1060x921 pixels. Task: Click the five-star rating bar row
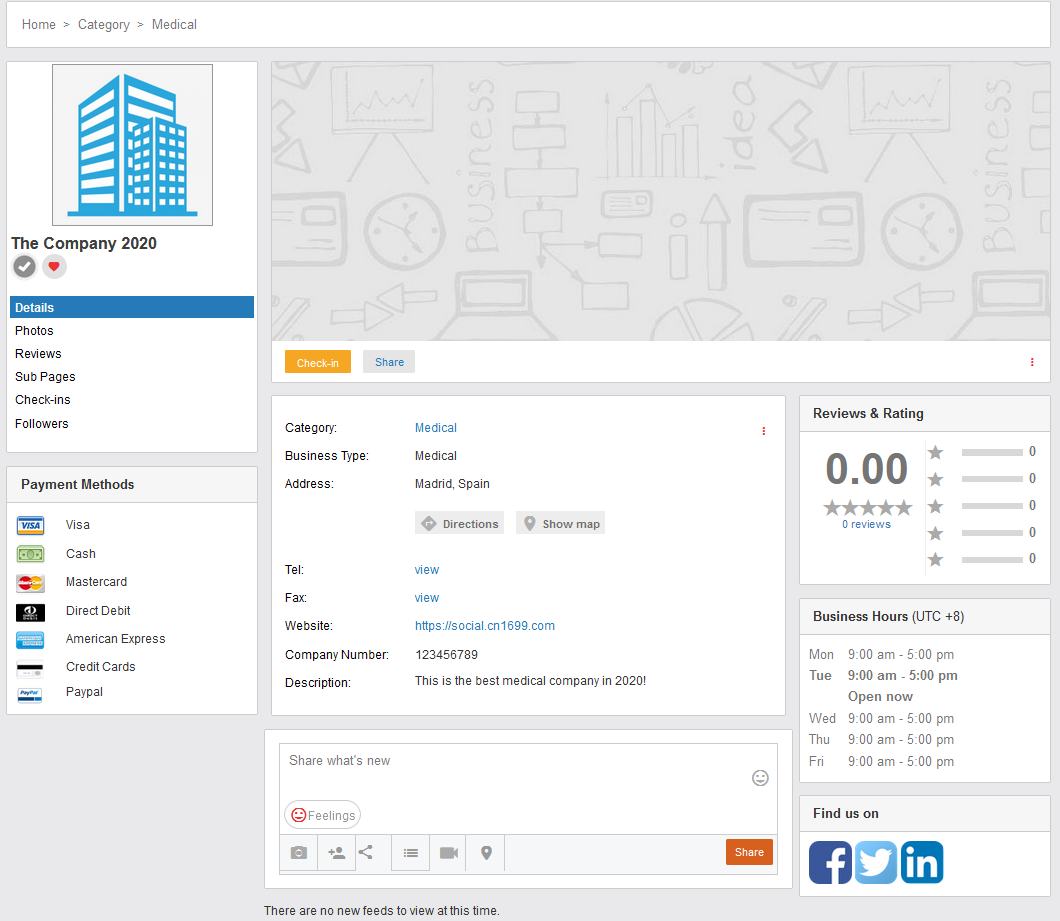(980, 452)
